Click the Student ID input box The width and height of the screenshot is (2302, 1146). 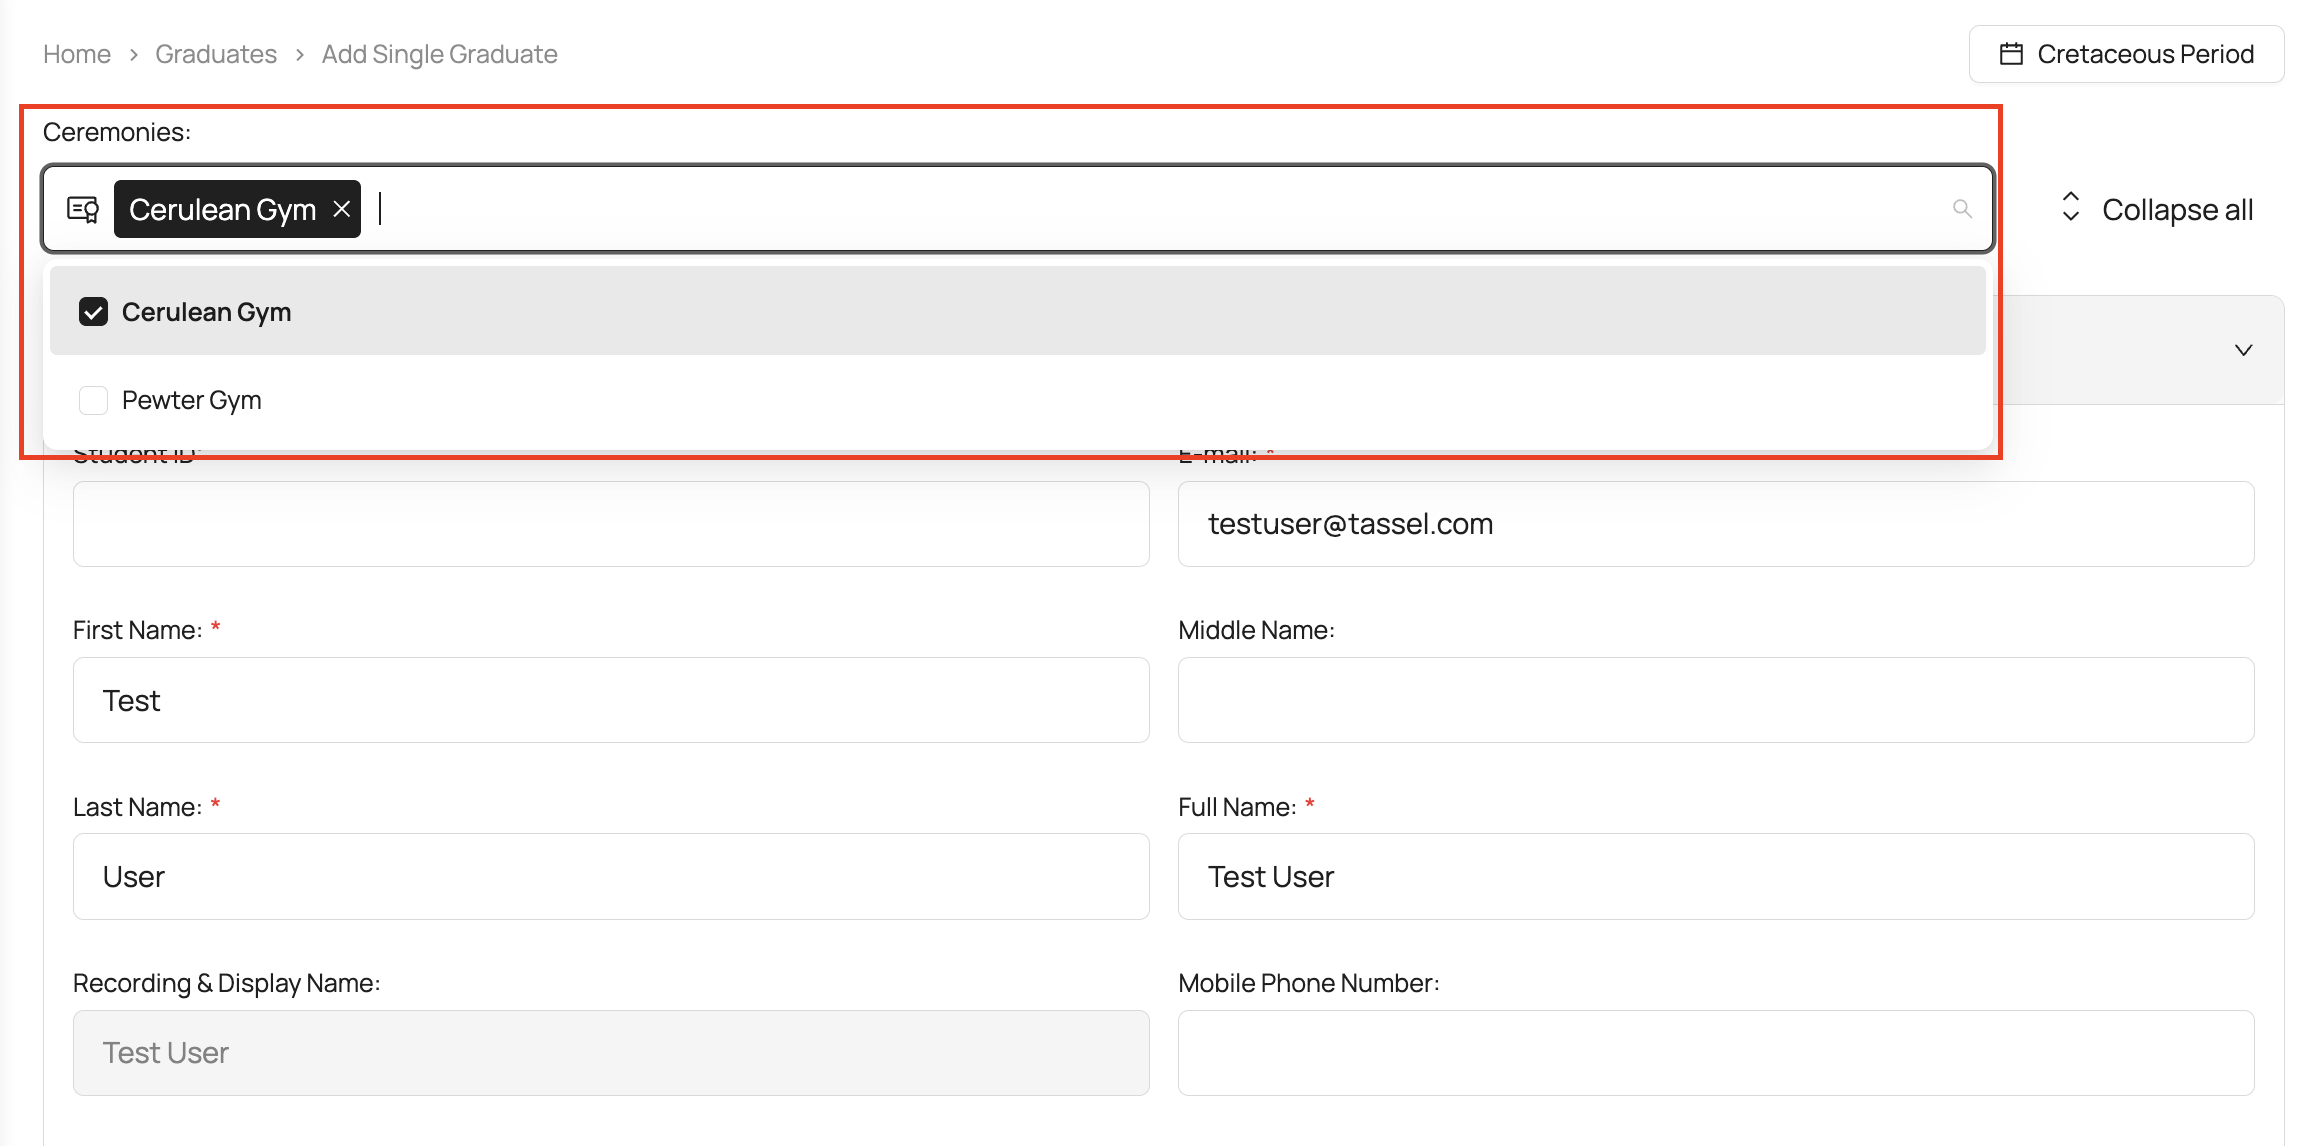point(610,524)
